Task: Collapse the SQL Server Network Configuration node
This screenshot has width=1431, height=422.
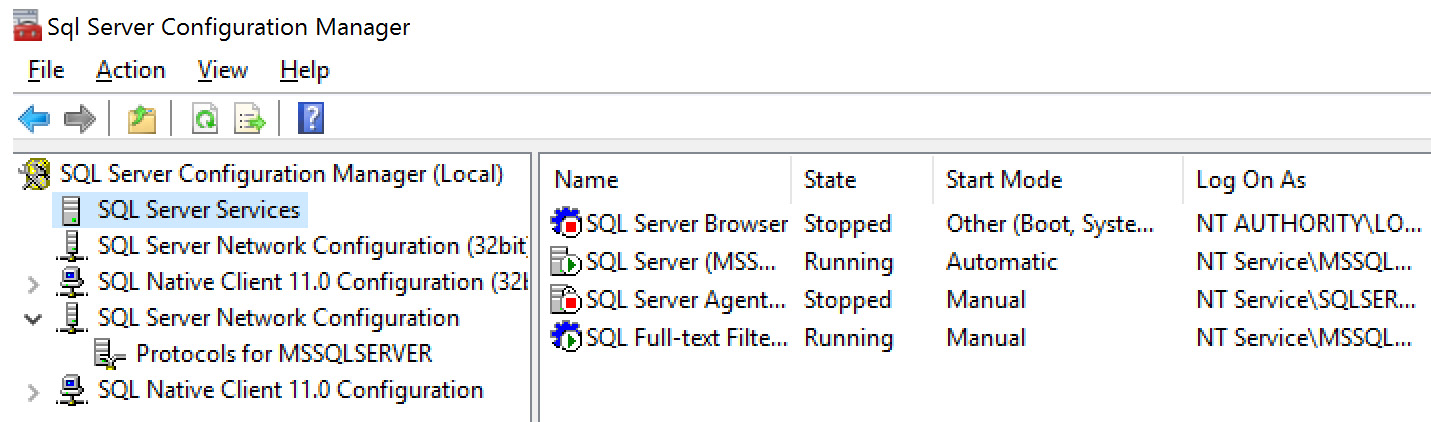Action: coord(33,319)
